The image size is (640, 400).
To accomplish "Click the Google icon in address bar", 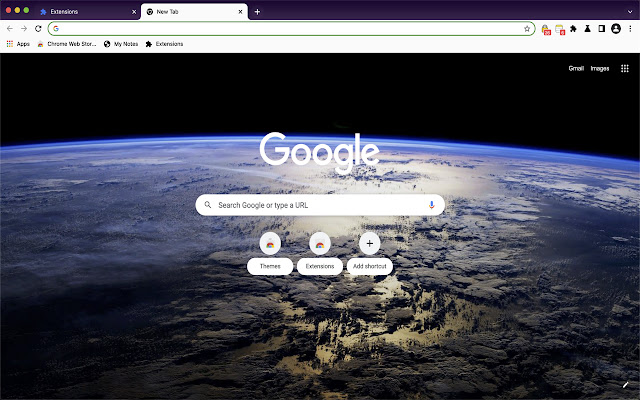I will 56,29.
